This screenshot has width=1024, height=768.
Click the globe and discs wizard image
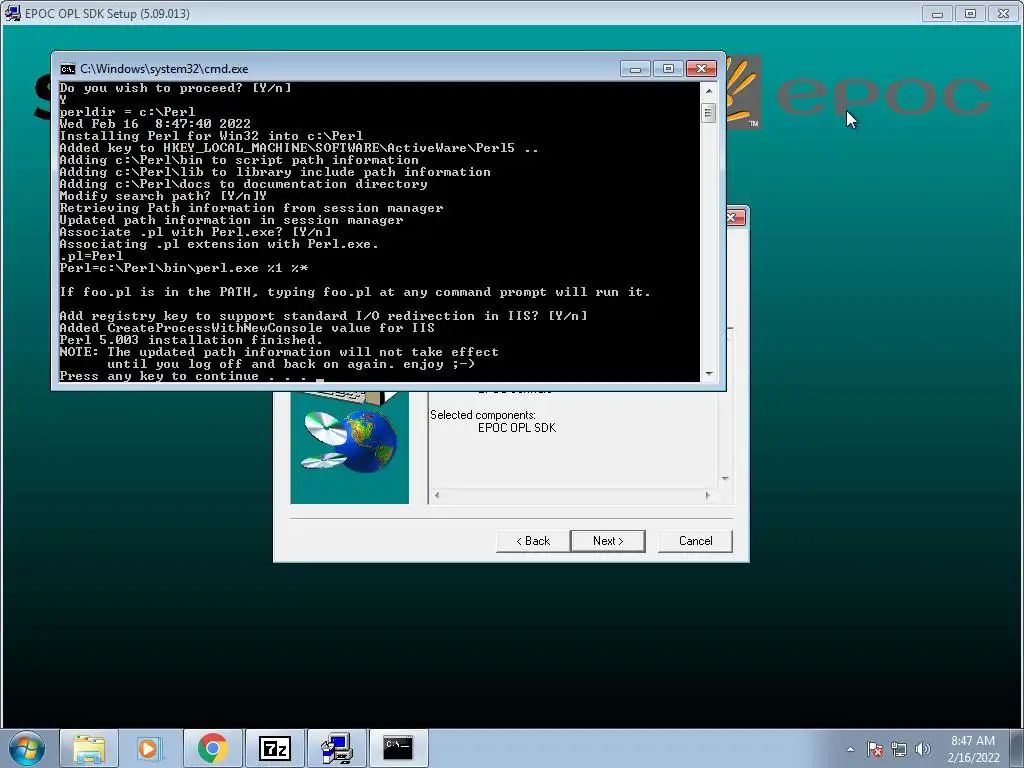coord(349,447)
